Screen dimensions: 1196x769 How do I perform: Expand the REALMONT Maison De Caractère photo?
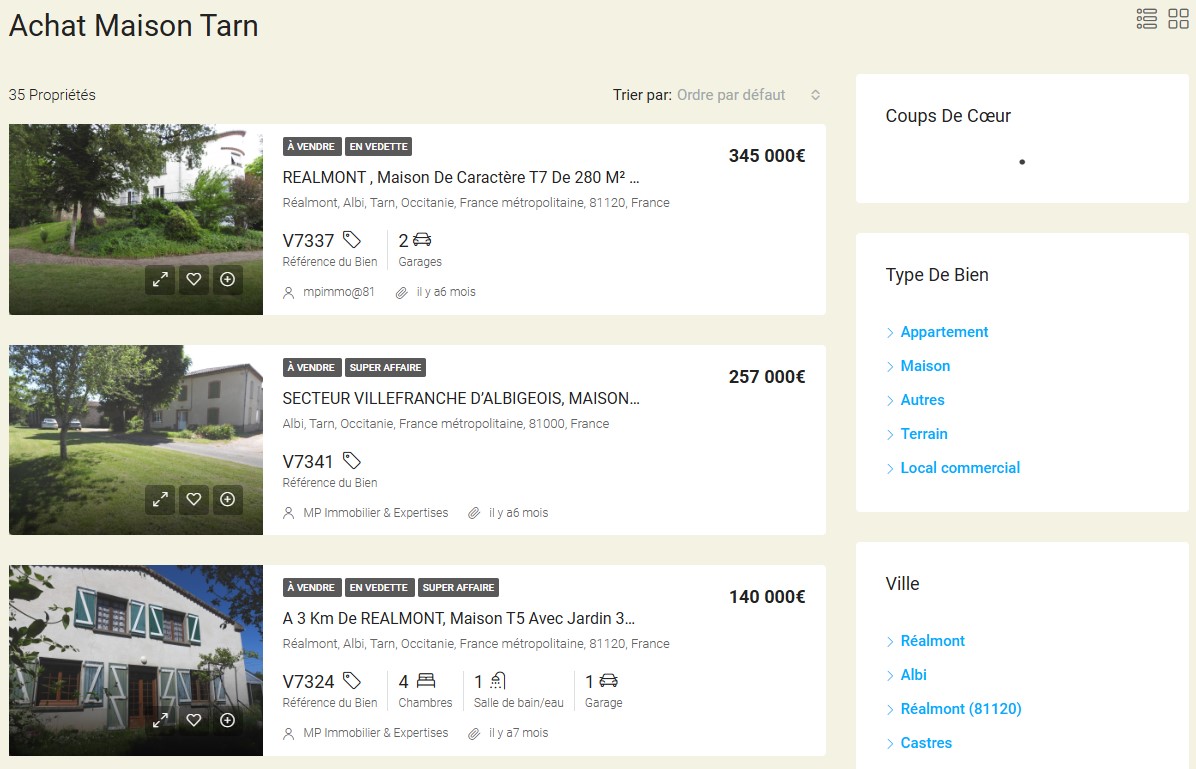tap(159, 279)
